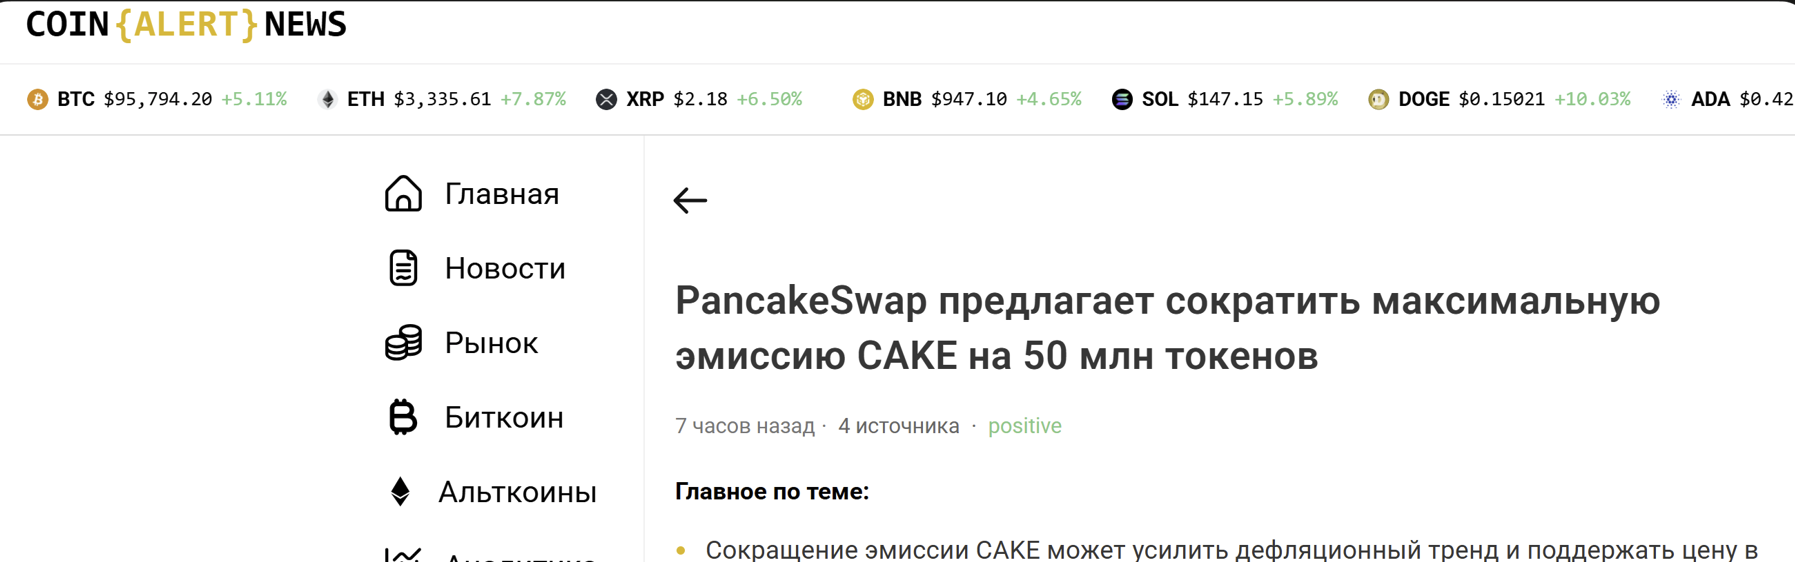This screenshot has height=562, width=1795.
Task: Click the chart icon at sidebar bottom
Action: [x=403, y=555]
